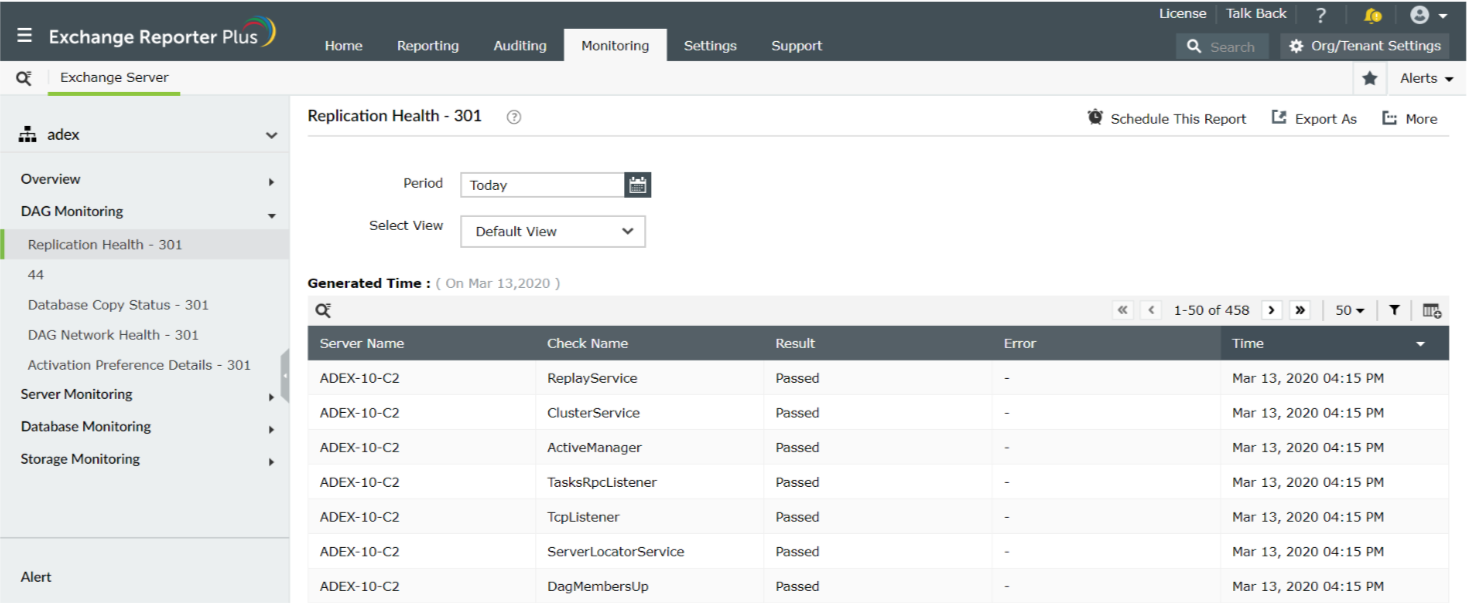Open the Alerts dropdown
Viewport: 1473px width, 603px height.
(x=1424, y=78)
